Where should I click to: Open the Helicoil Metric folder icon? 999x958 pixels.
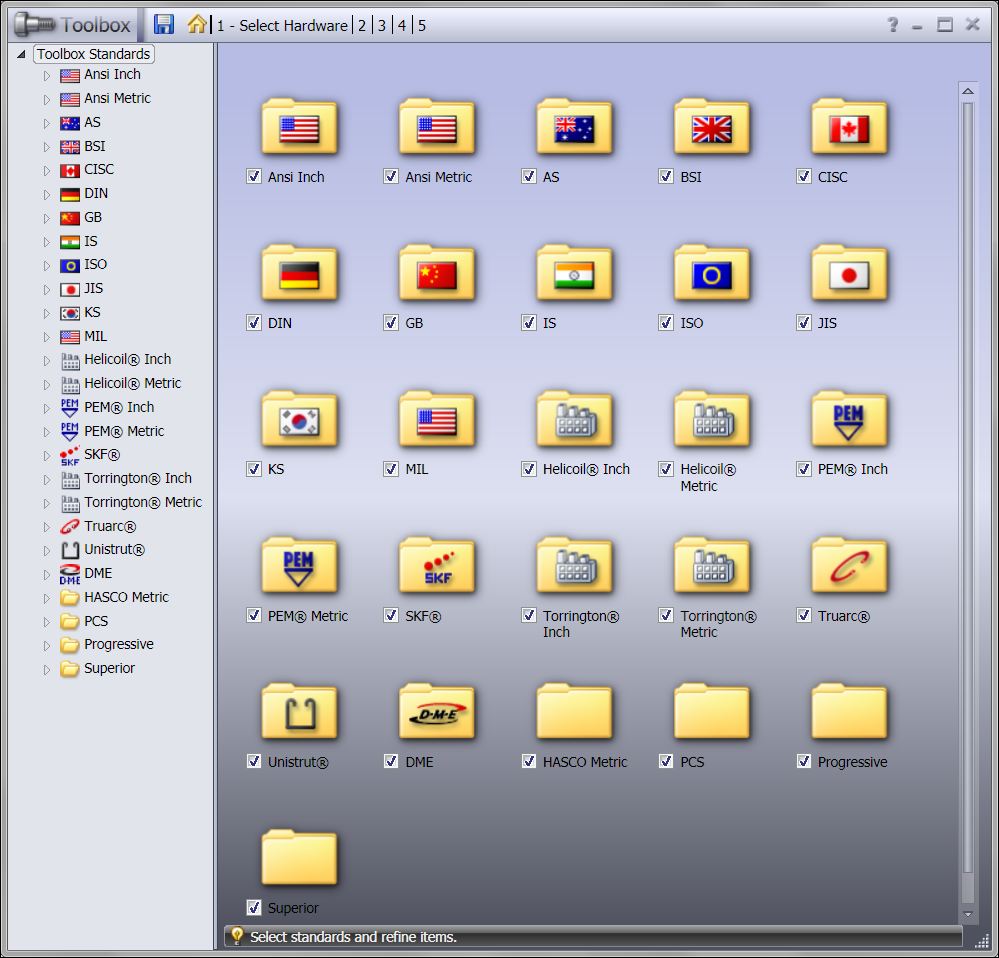712,419
